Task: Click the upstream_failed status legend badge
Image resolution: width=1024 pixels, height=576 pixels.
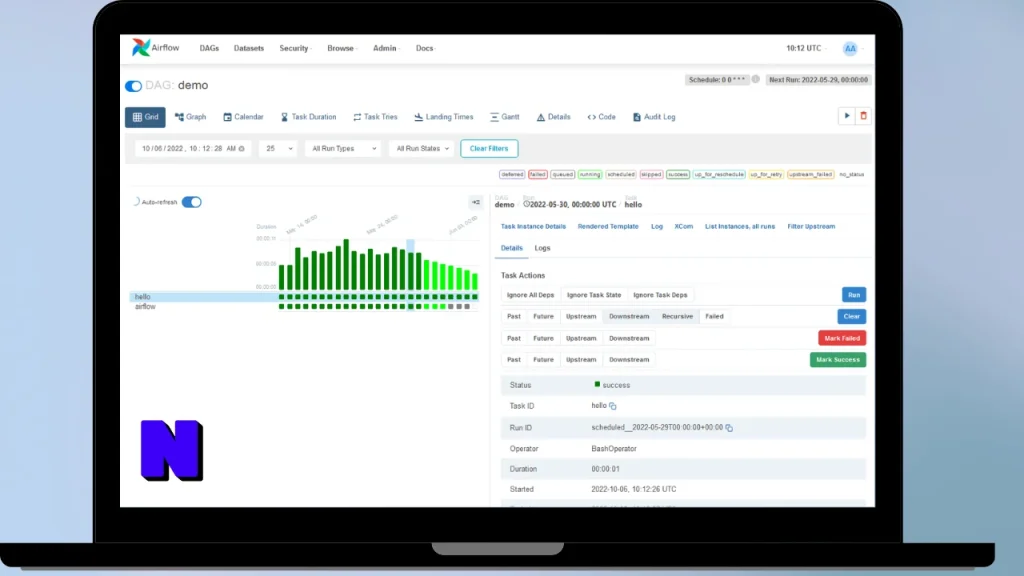Action: point(810,174)
